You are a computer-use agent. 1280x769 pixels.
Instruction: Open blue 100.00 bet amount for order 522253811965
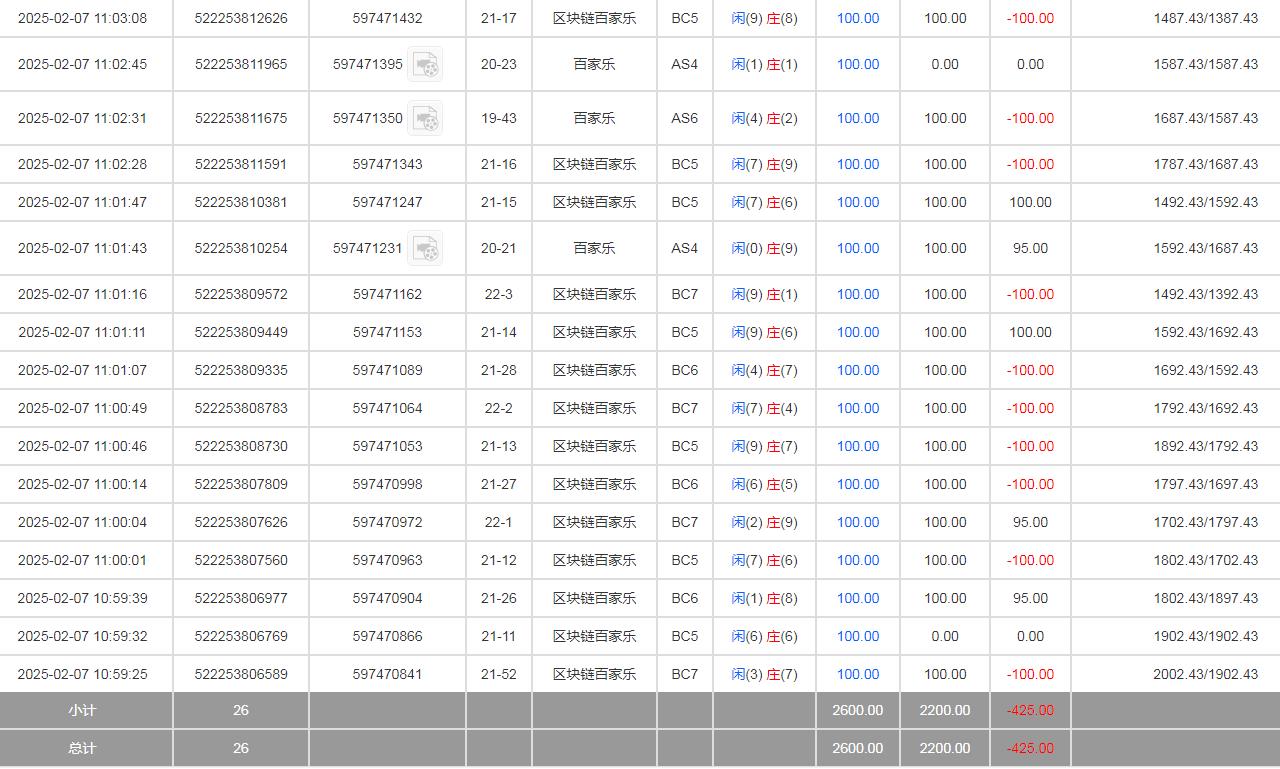pos(857,64)
